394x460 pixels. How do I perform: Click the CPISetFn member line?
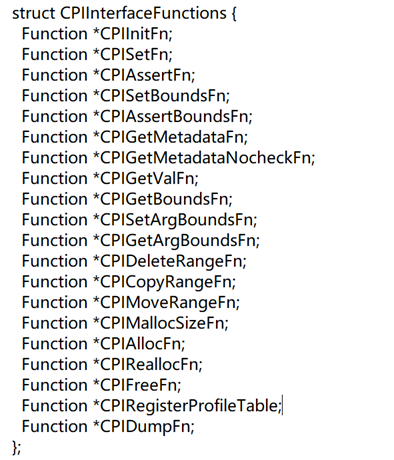click(x=97, y=55)
